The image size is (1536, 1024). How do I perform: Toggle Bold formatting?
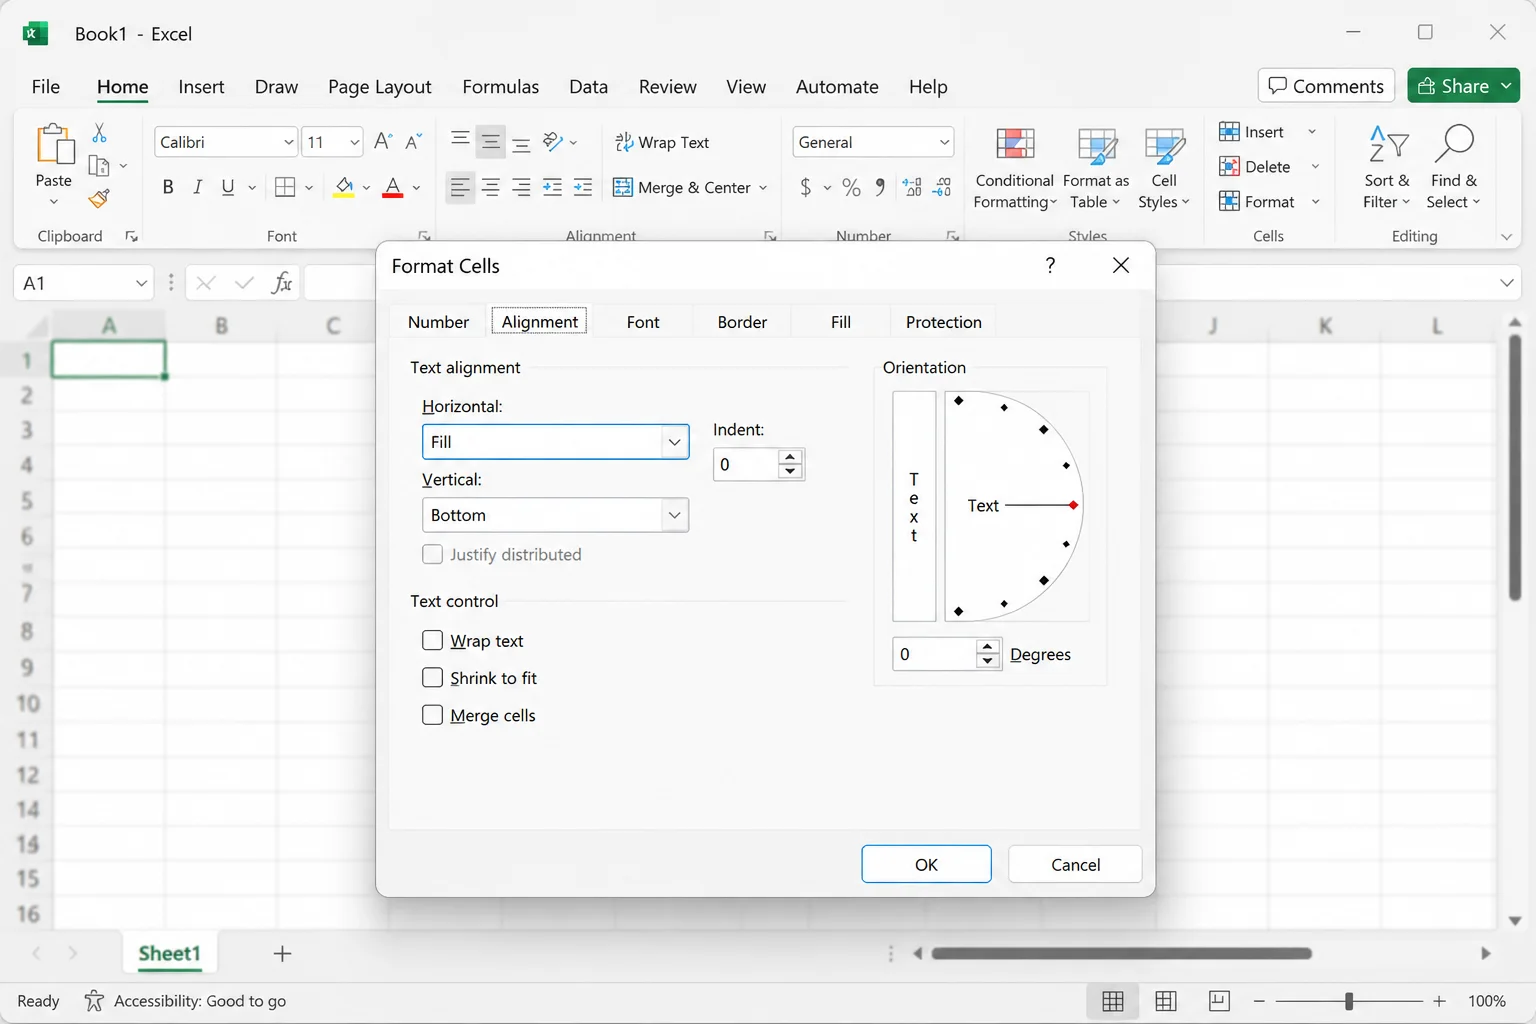[x=168, y=187]
